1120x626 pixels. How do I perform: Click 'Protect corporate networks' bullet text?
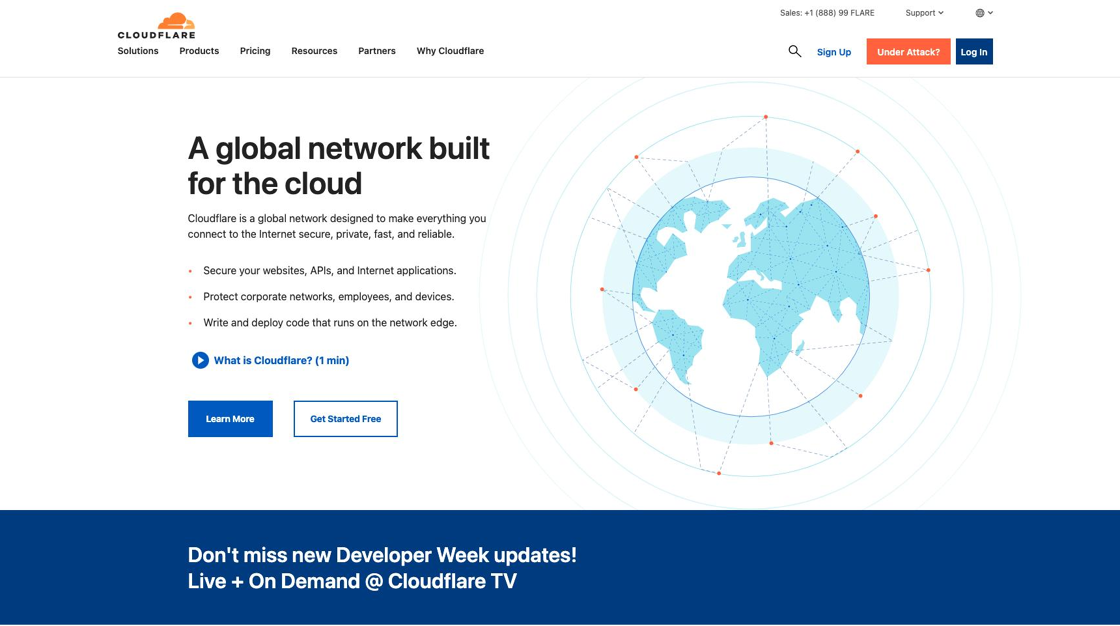329,297
